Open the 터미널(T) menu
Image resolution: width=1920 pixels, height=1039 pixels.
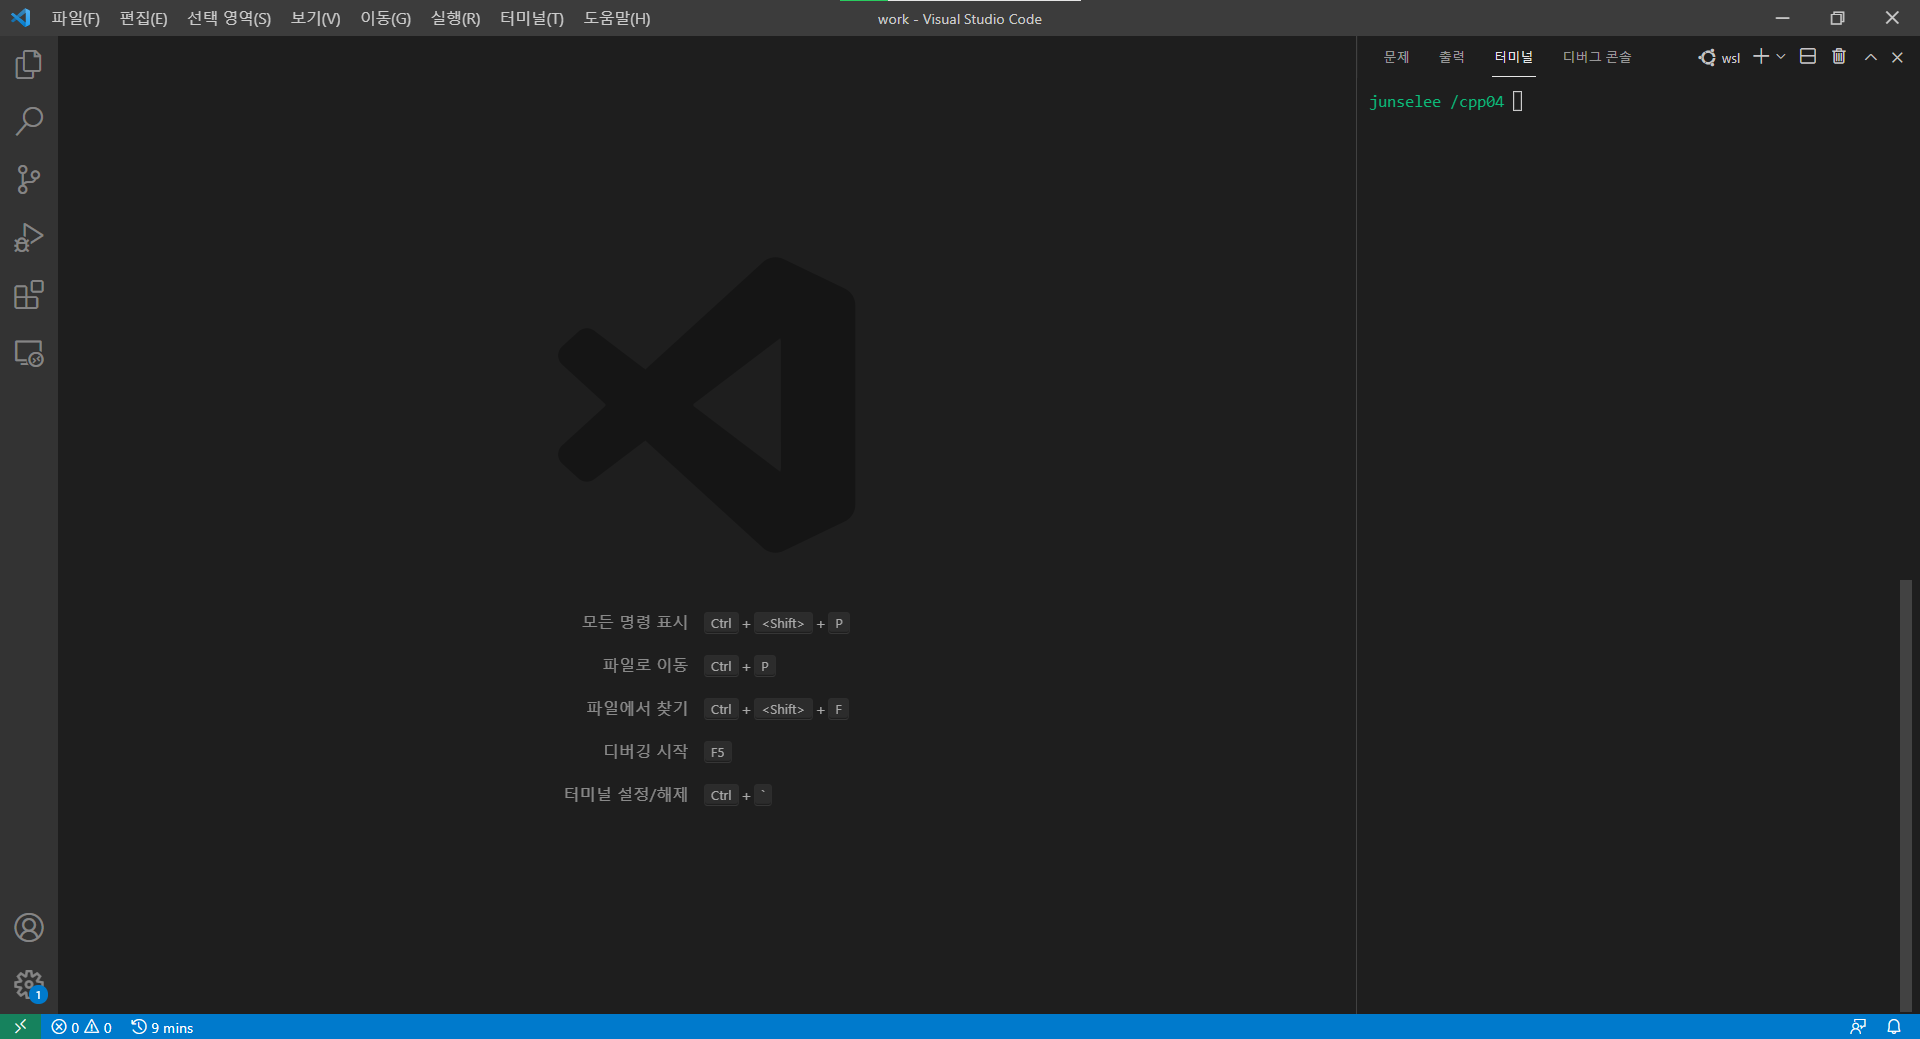[532, 18]
